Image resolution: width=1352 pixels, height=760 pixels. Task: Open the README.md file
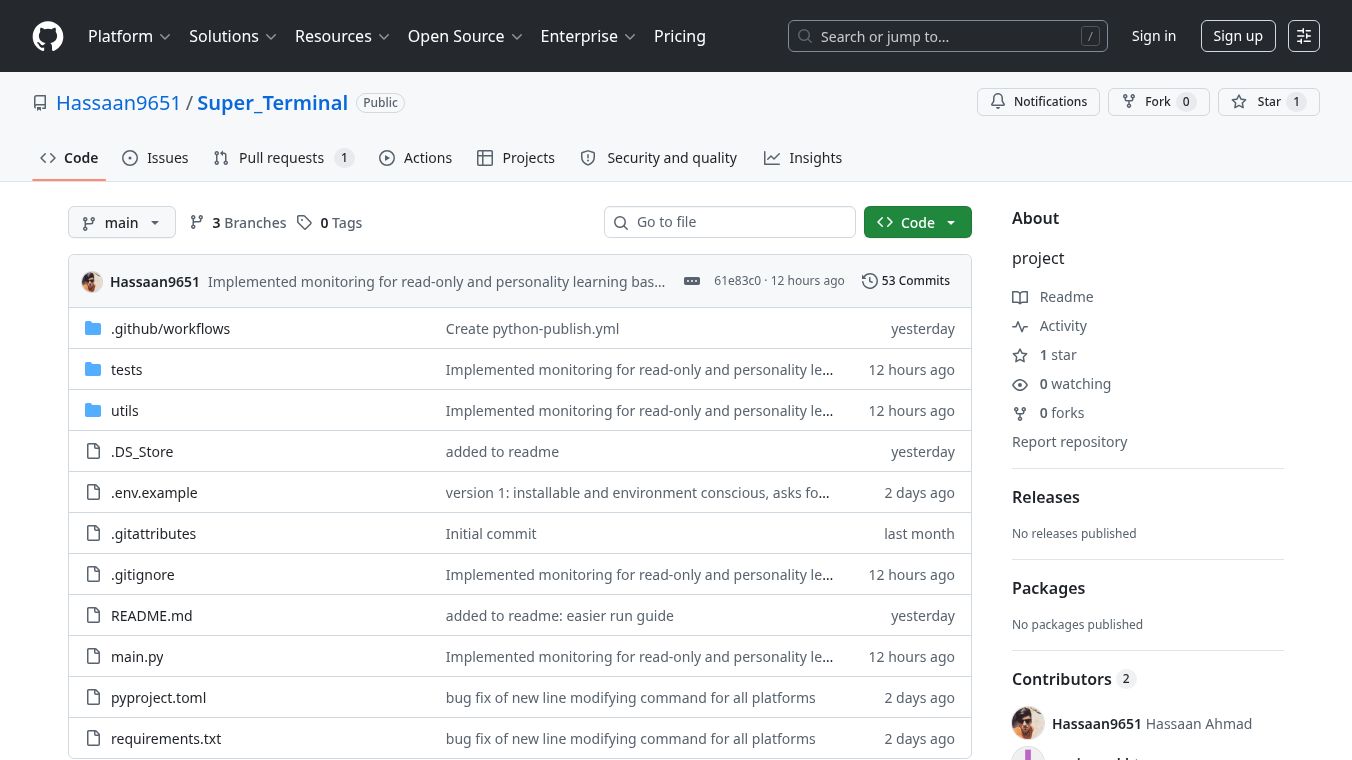pos(151,616)
